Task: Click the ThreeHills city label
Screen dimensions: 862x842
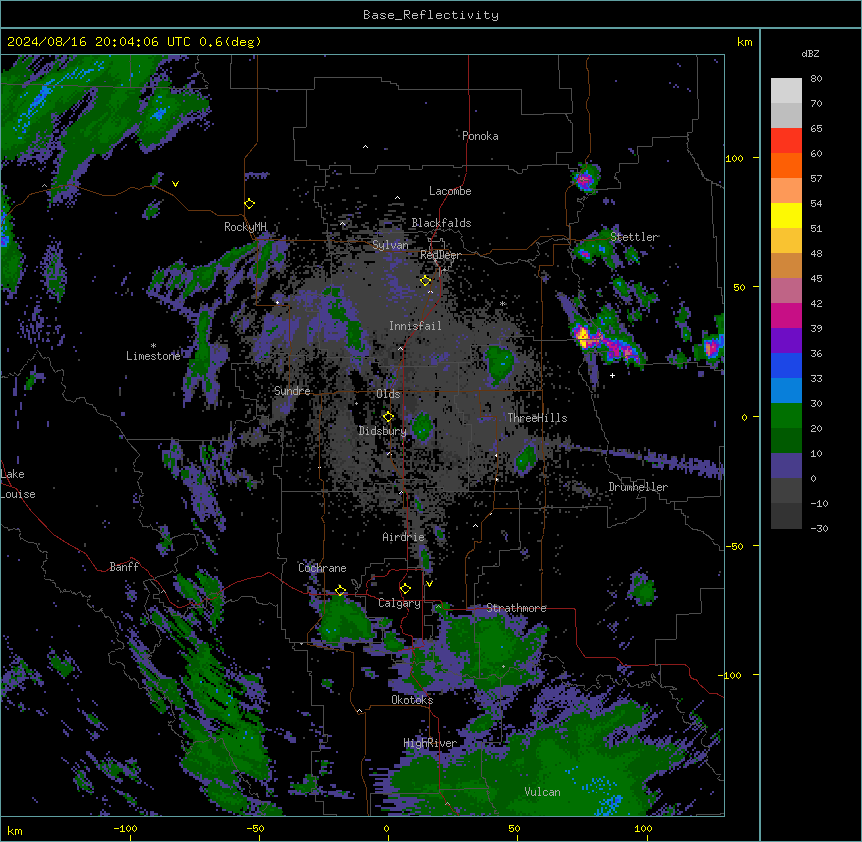Action: pos(537,418)
